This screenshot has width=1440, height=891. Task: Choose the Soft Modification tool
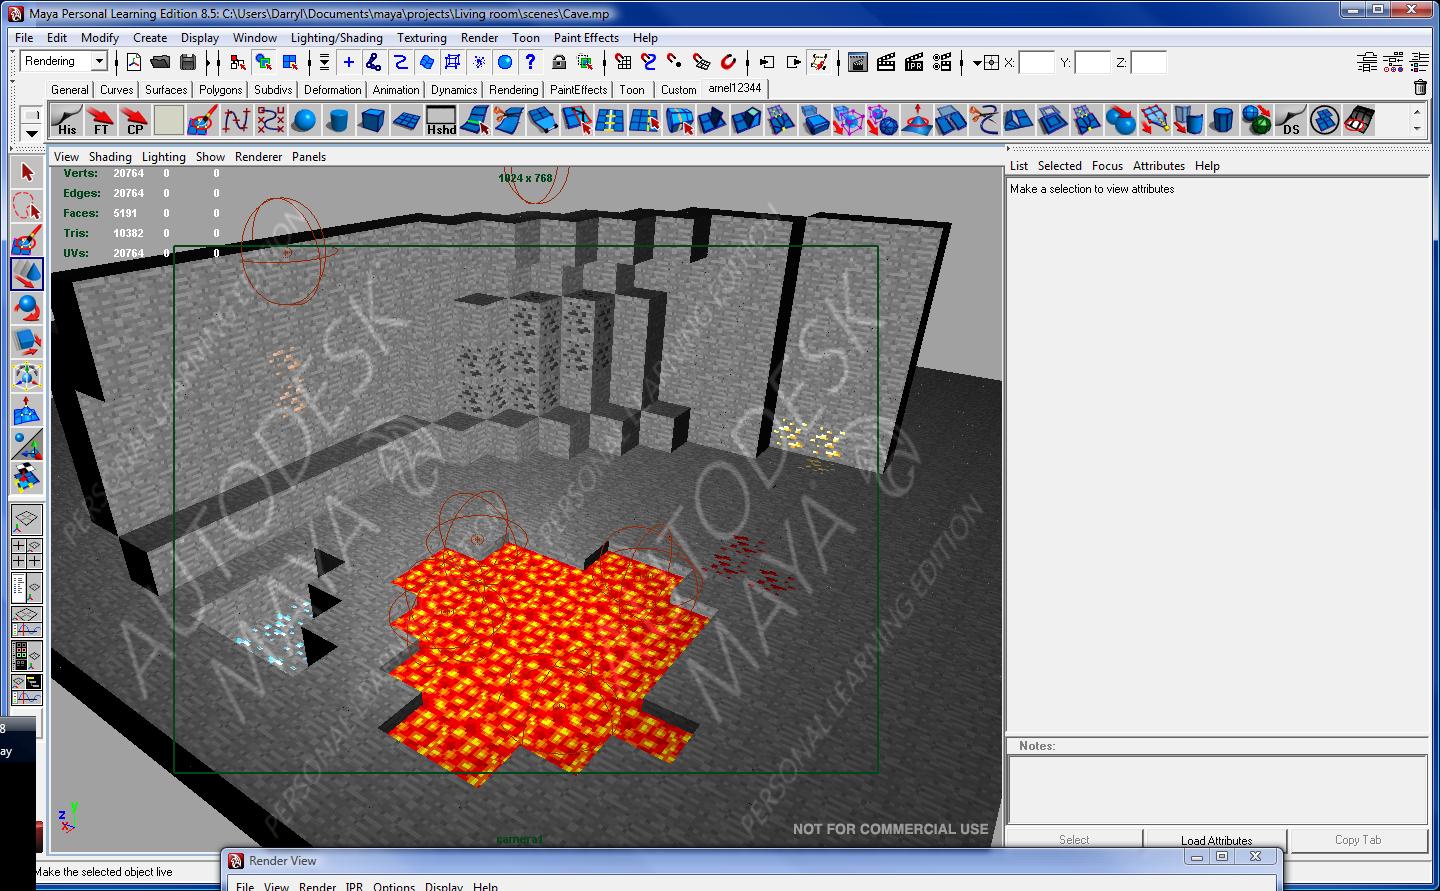pyautogui.click(x=27, y=410)
